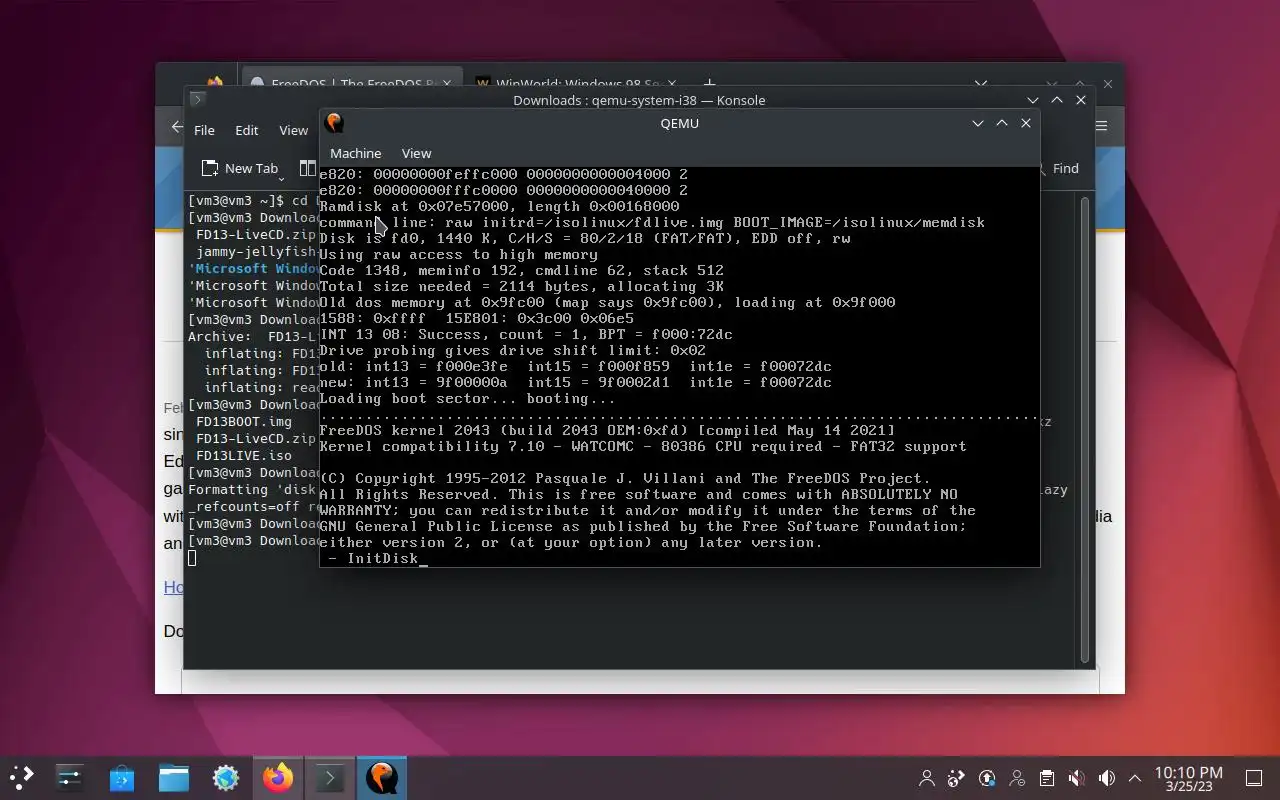1280x800 pixels.
Task: Click the partially hidden blue link in Firefox page
Action: click(173, 587)
